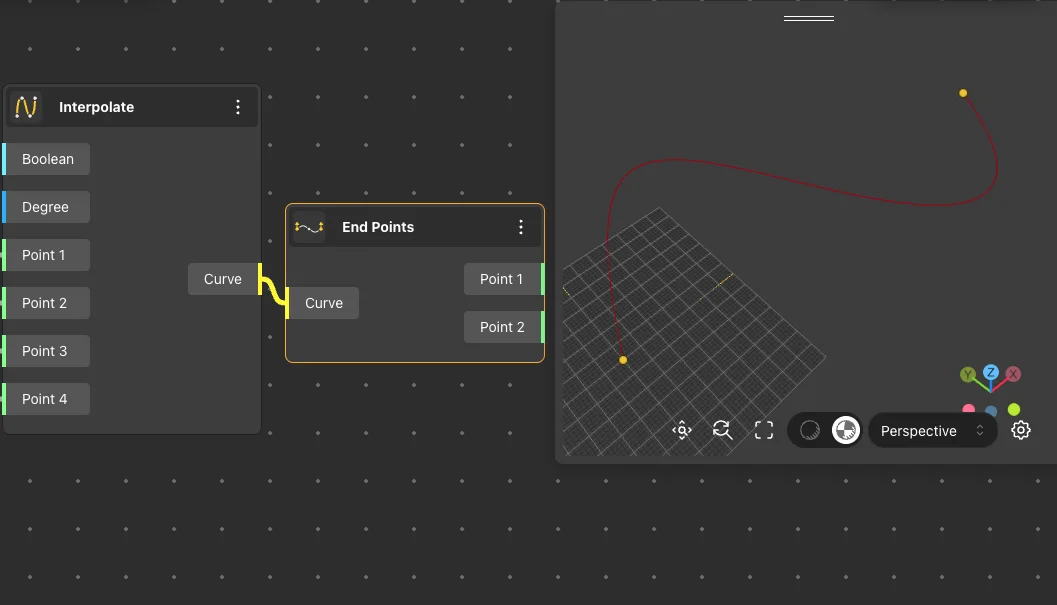The width and height of the screenshot is (1057, 605).
Task: Click the zoom-to-selection viewport icon
Action: (682, 430)
